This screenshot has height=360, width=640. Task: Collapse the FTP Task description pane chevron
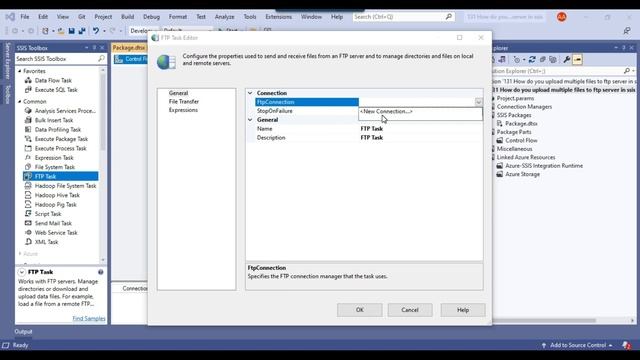21,272
